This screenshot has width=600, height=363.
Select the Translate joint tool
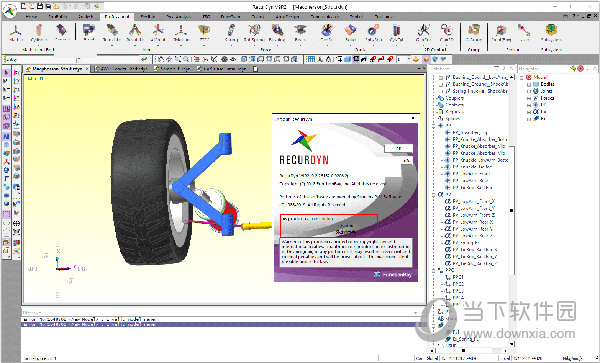coord(112,33)
